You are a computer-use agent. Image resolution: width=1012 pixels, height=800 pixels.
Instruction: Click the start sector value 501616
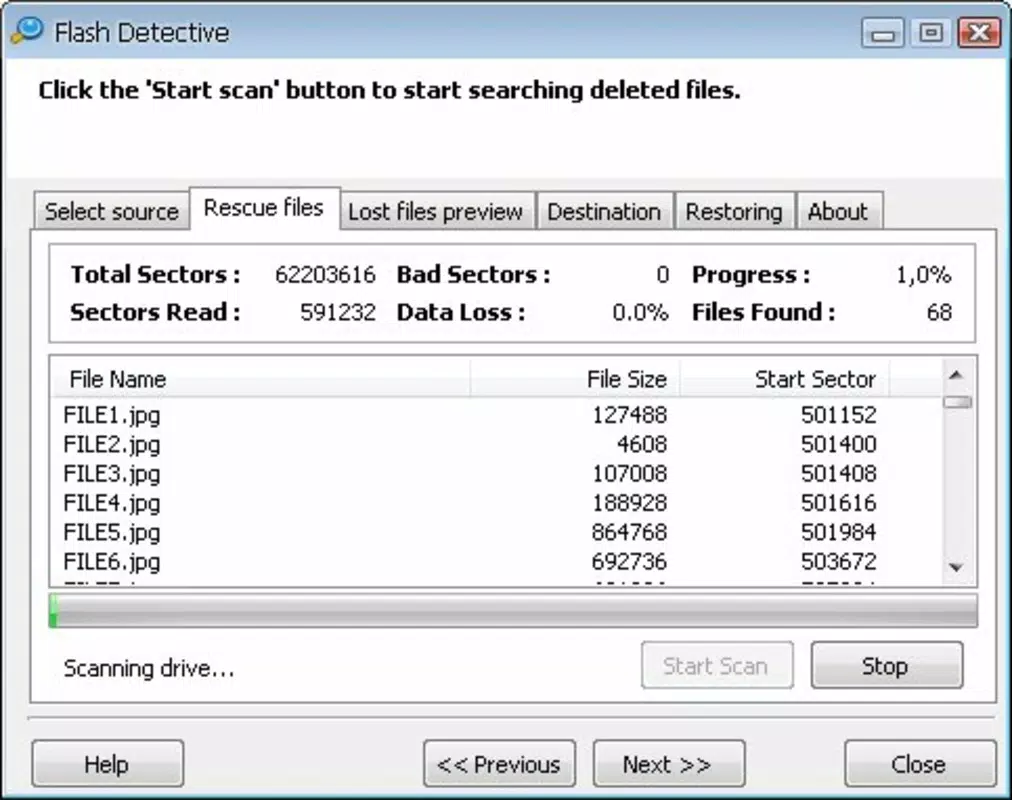(x=838, y=503)
